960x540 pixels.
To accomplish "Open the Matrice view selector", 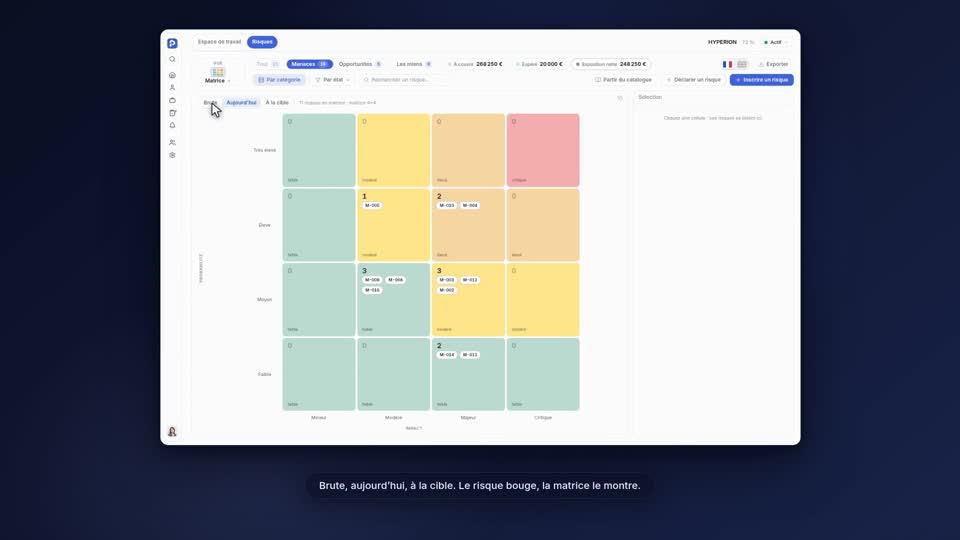I will [x=217, y=73].
